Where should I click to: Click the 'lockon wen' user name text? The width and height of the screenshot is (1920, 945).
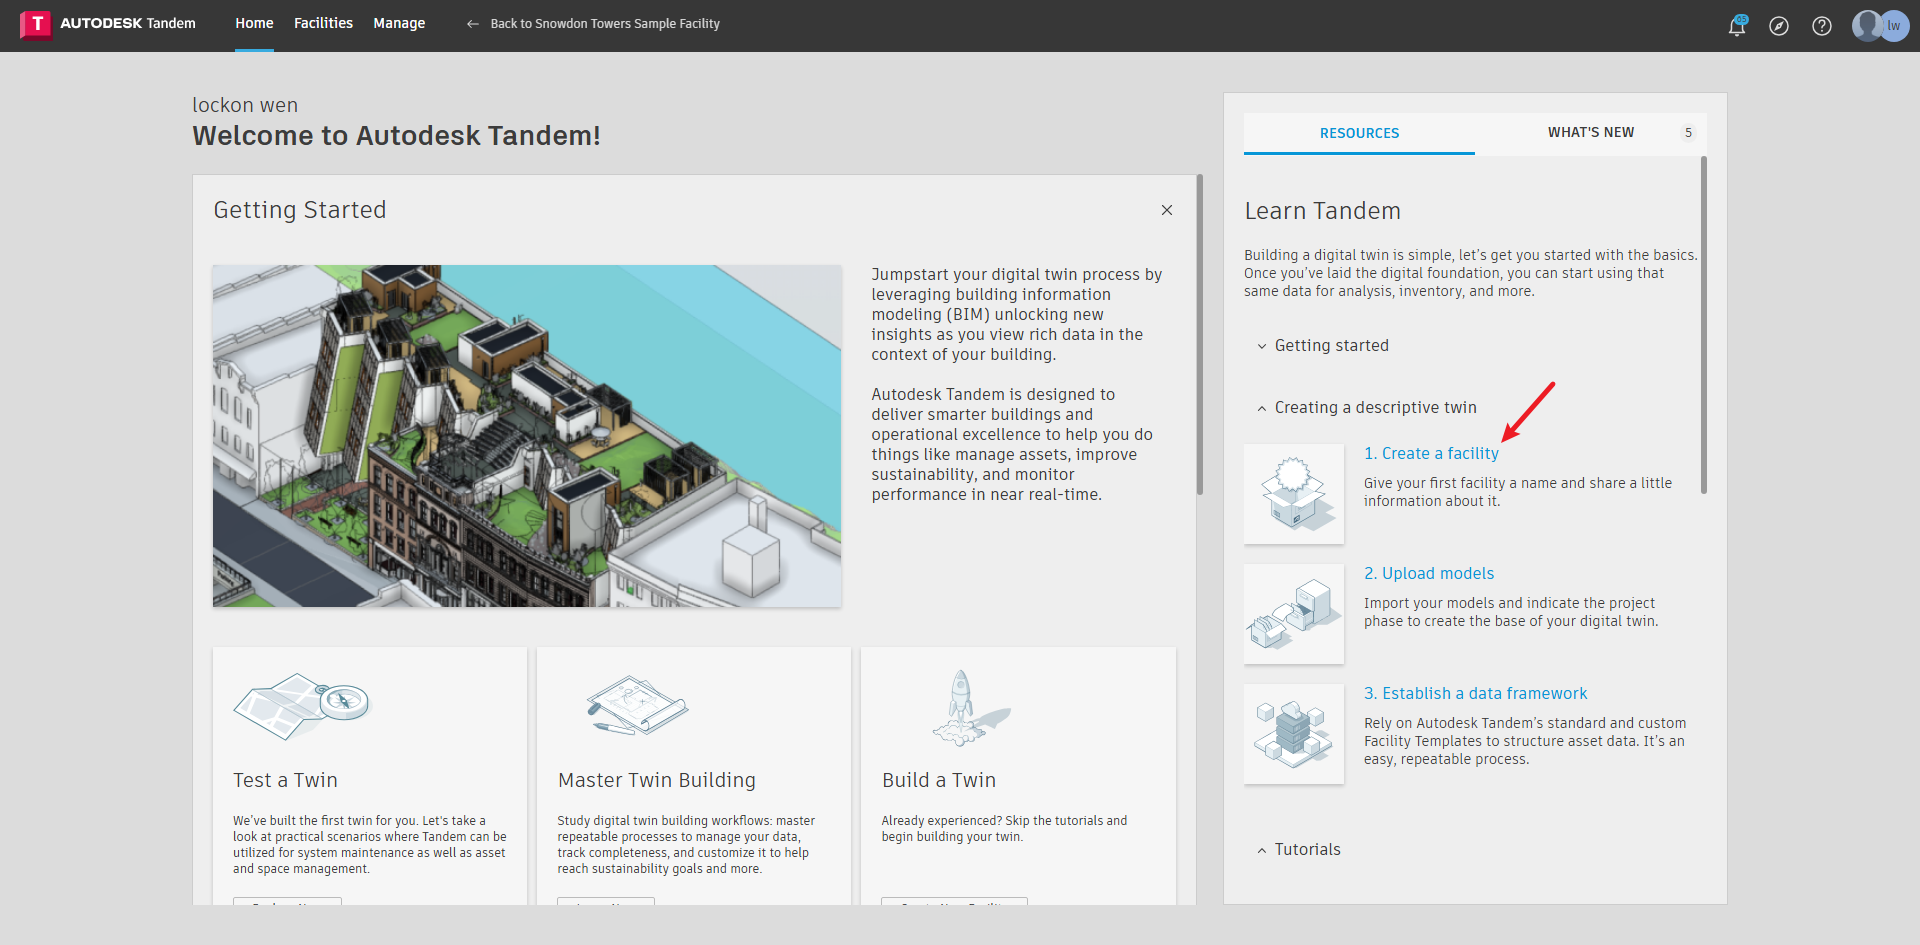point(245,105)
